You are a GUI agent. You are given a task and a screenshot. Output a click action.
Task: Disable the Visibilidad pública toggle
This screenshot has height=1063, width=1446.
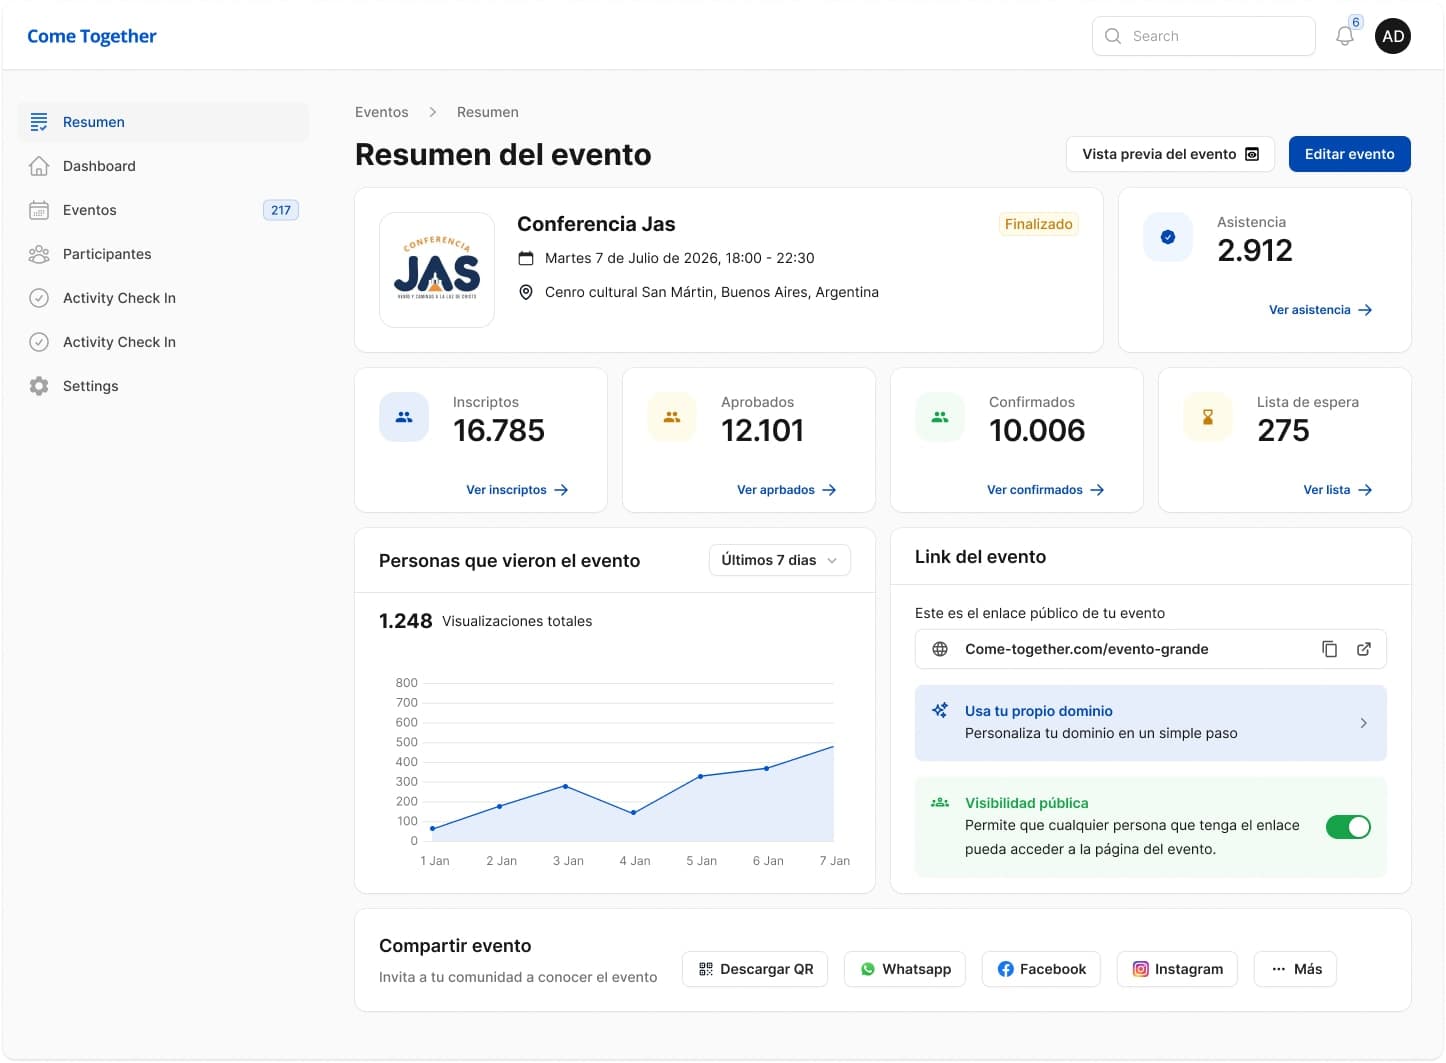coord(1348,827)
